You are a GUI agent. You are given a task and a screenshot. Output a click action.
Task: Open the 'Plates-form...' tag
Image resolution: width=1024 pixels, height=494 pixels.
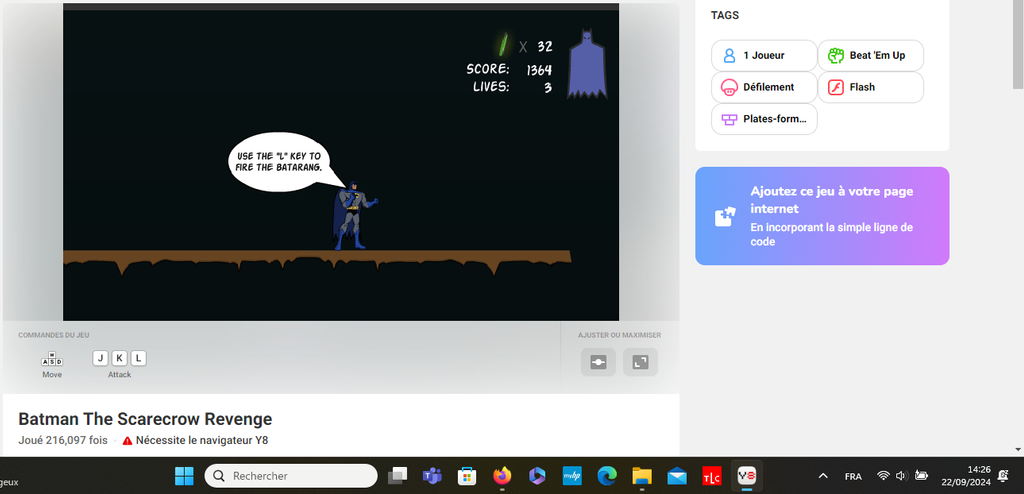coord(764,119)
